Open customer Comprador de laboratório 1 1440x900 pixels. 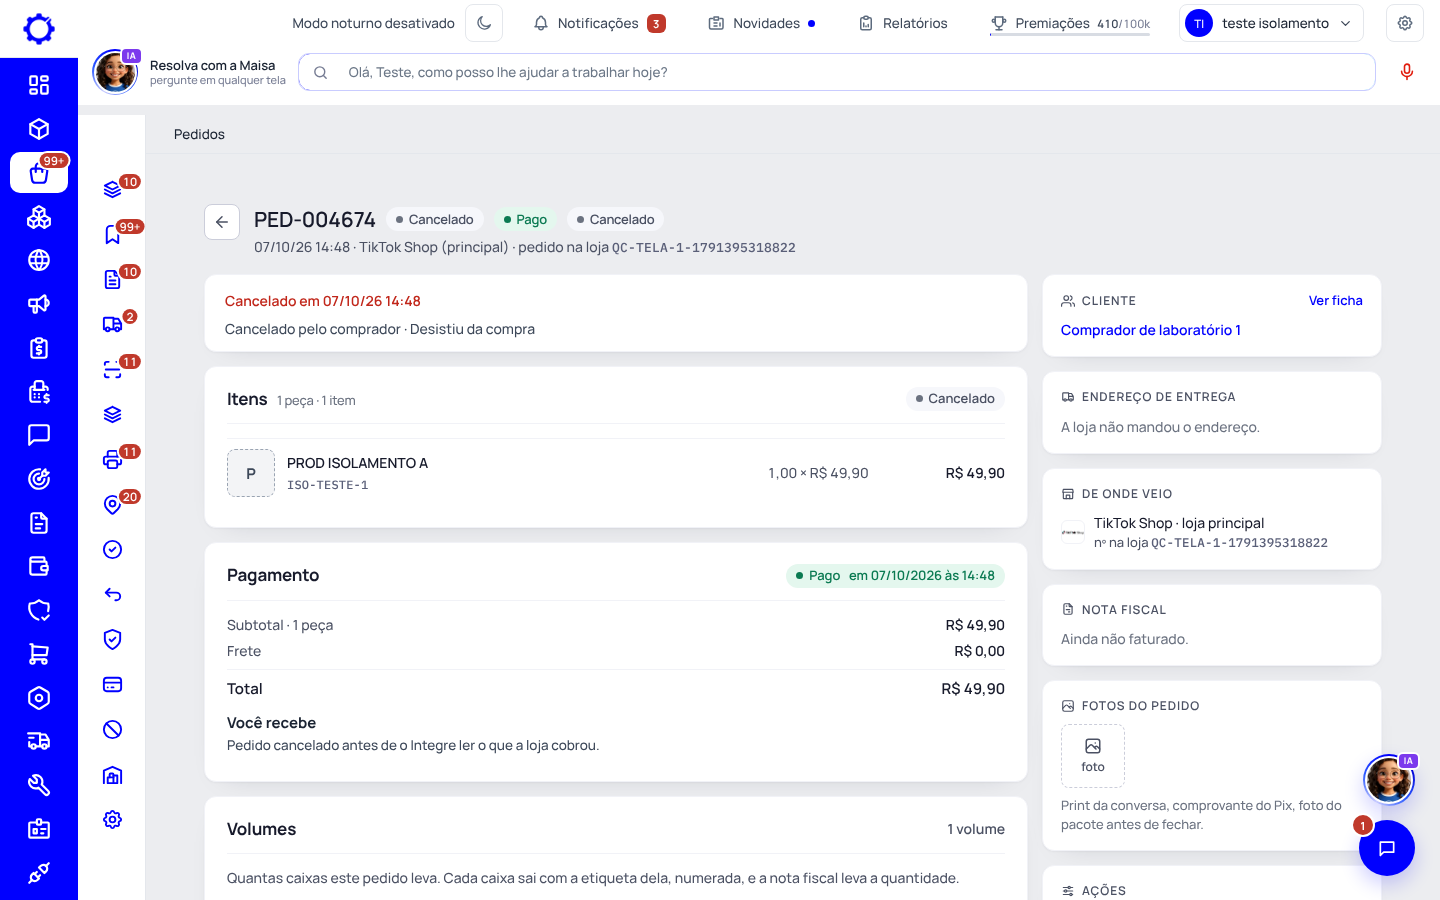(x=1151, y=330)
